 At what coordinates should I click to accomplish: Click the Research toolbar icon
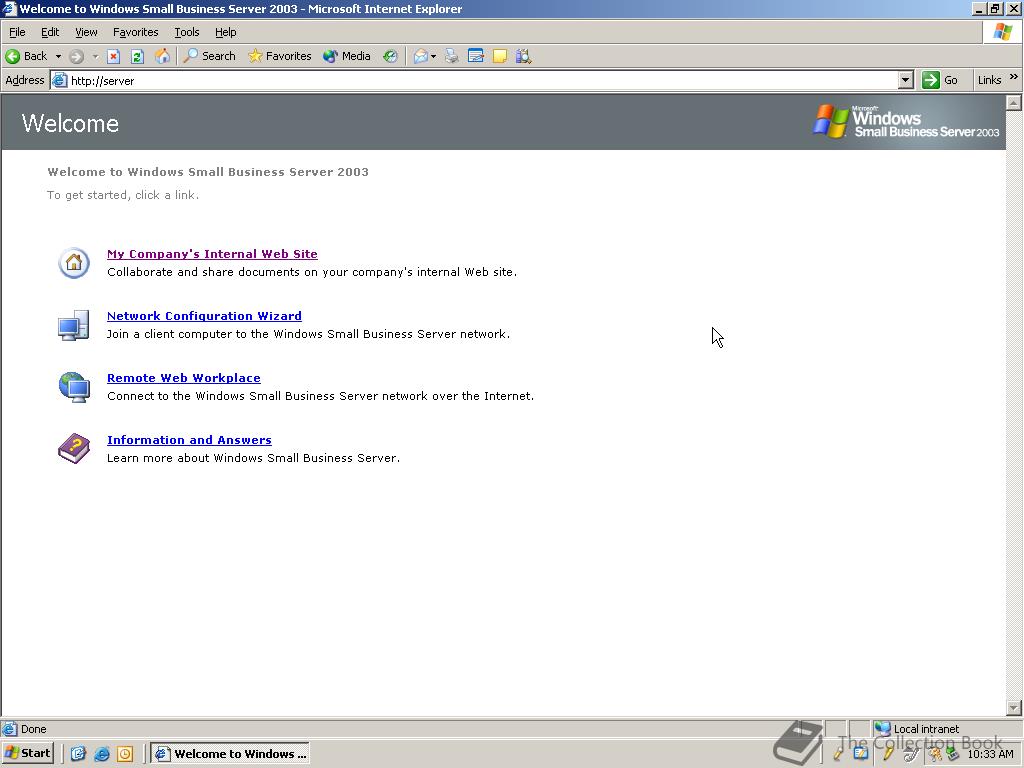coord(523,56)
